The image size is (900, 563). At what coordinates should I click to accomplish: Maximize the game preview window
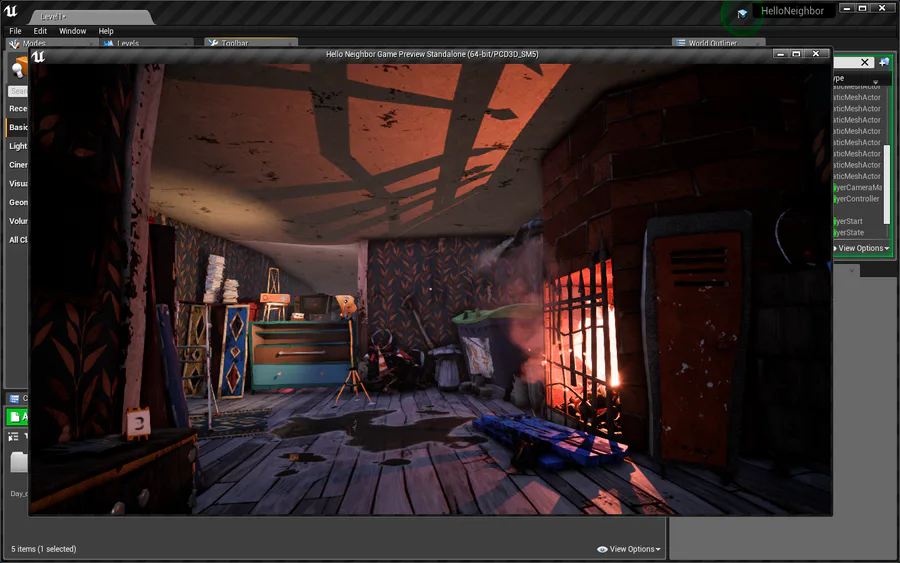[x=797, y=54]
